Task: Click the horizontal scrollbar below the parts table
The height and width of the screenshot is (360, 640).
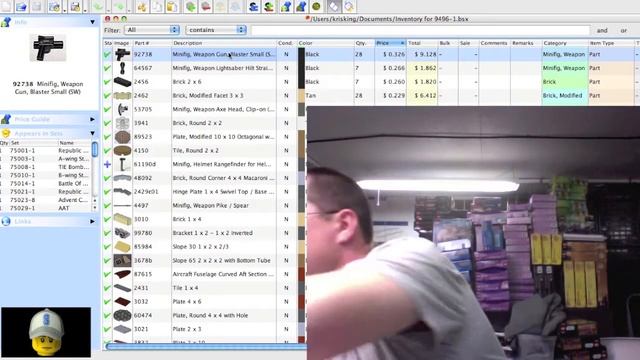Action: coord(206,347)
